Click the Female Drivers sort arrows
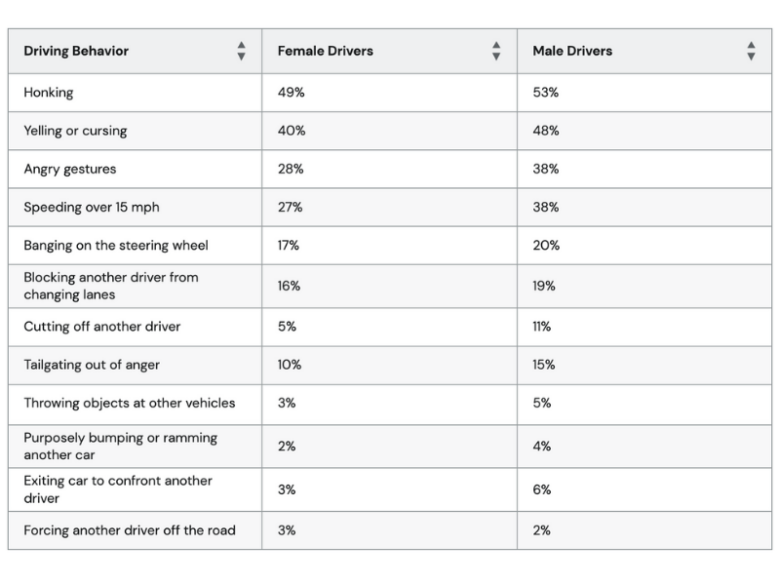 tap(496, 51)
